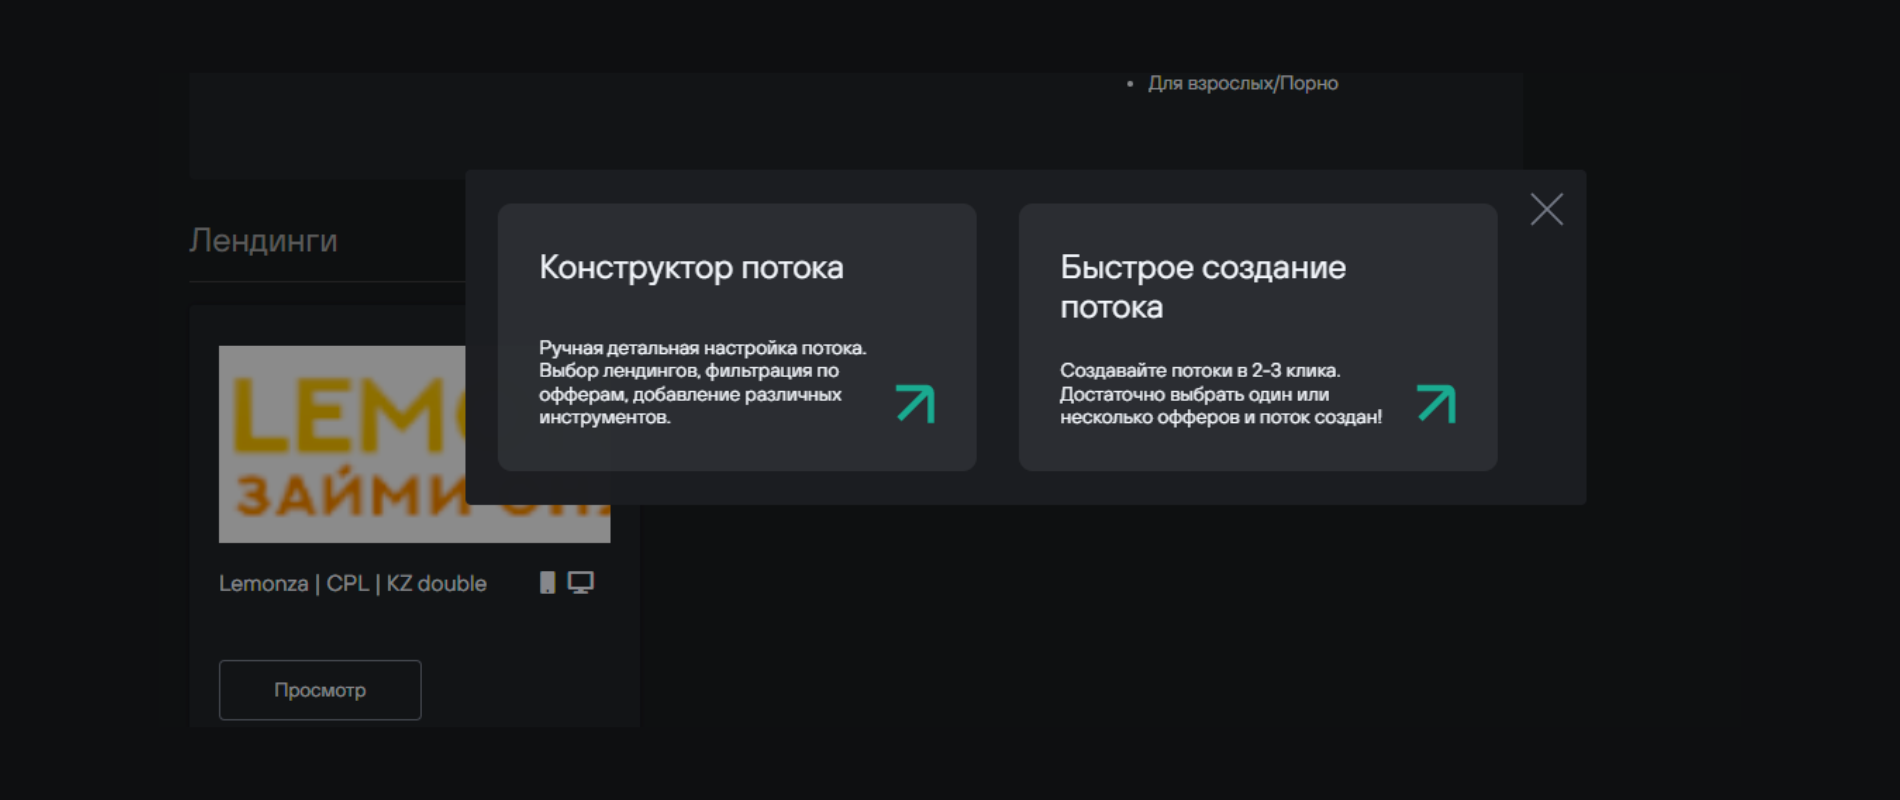
Task: Click the green arrow in Конструктор потока
Action: (x=915, y=404)
